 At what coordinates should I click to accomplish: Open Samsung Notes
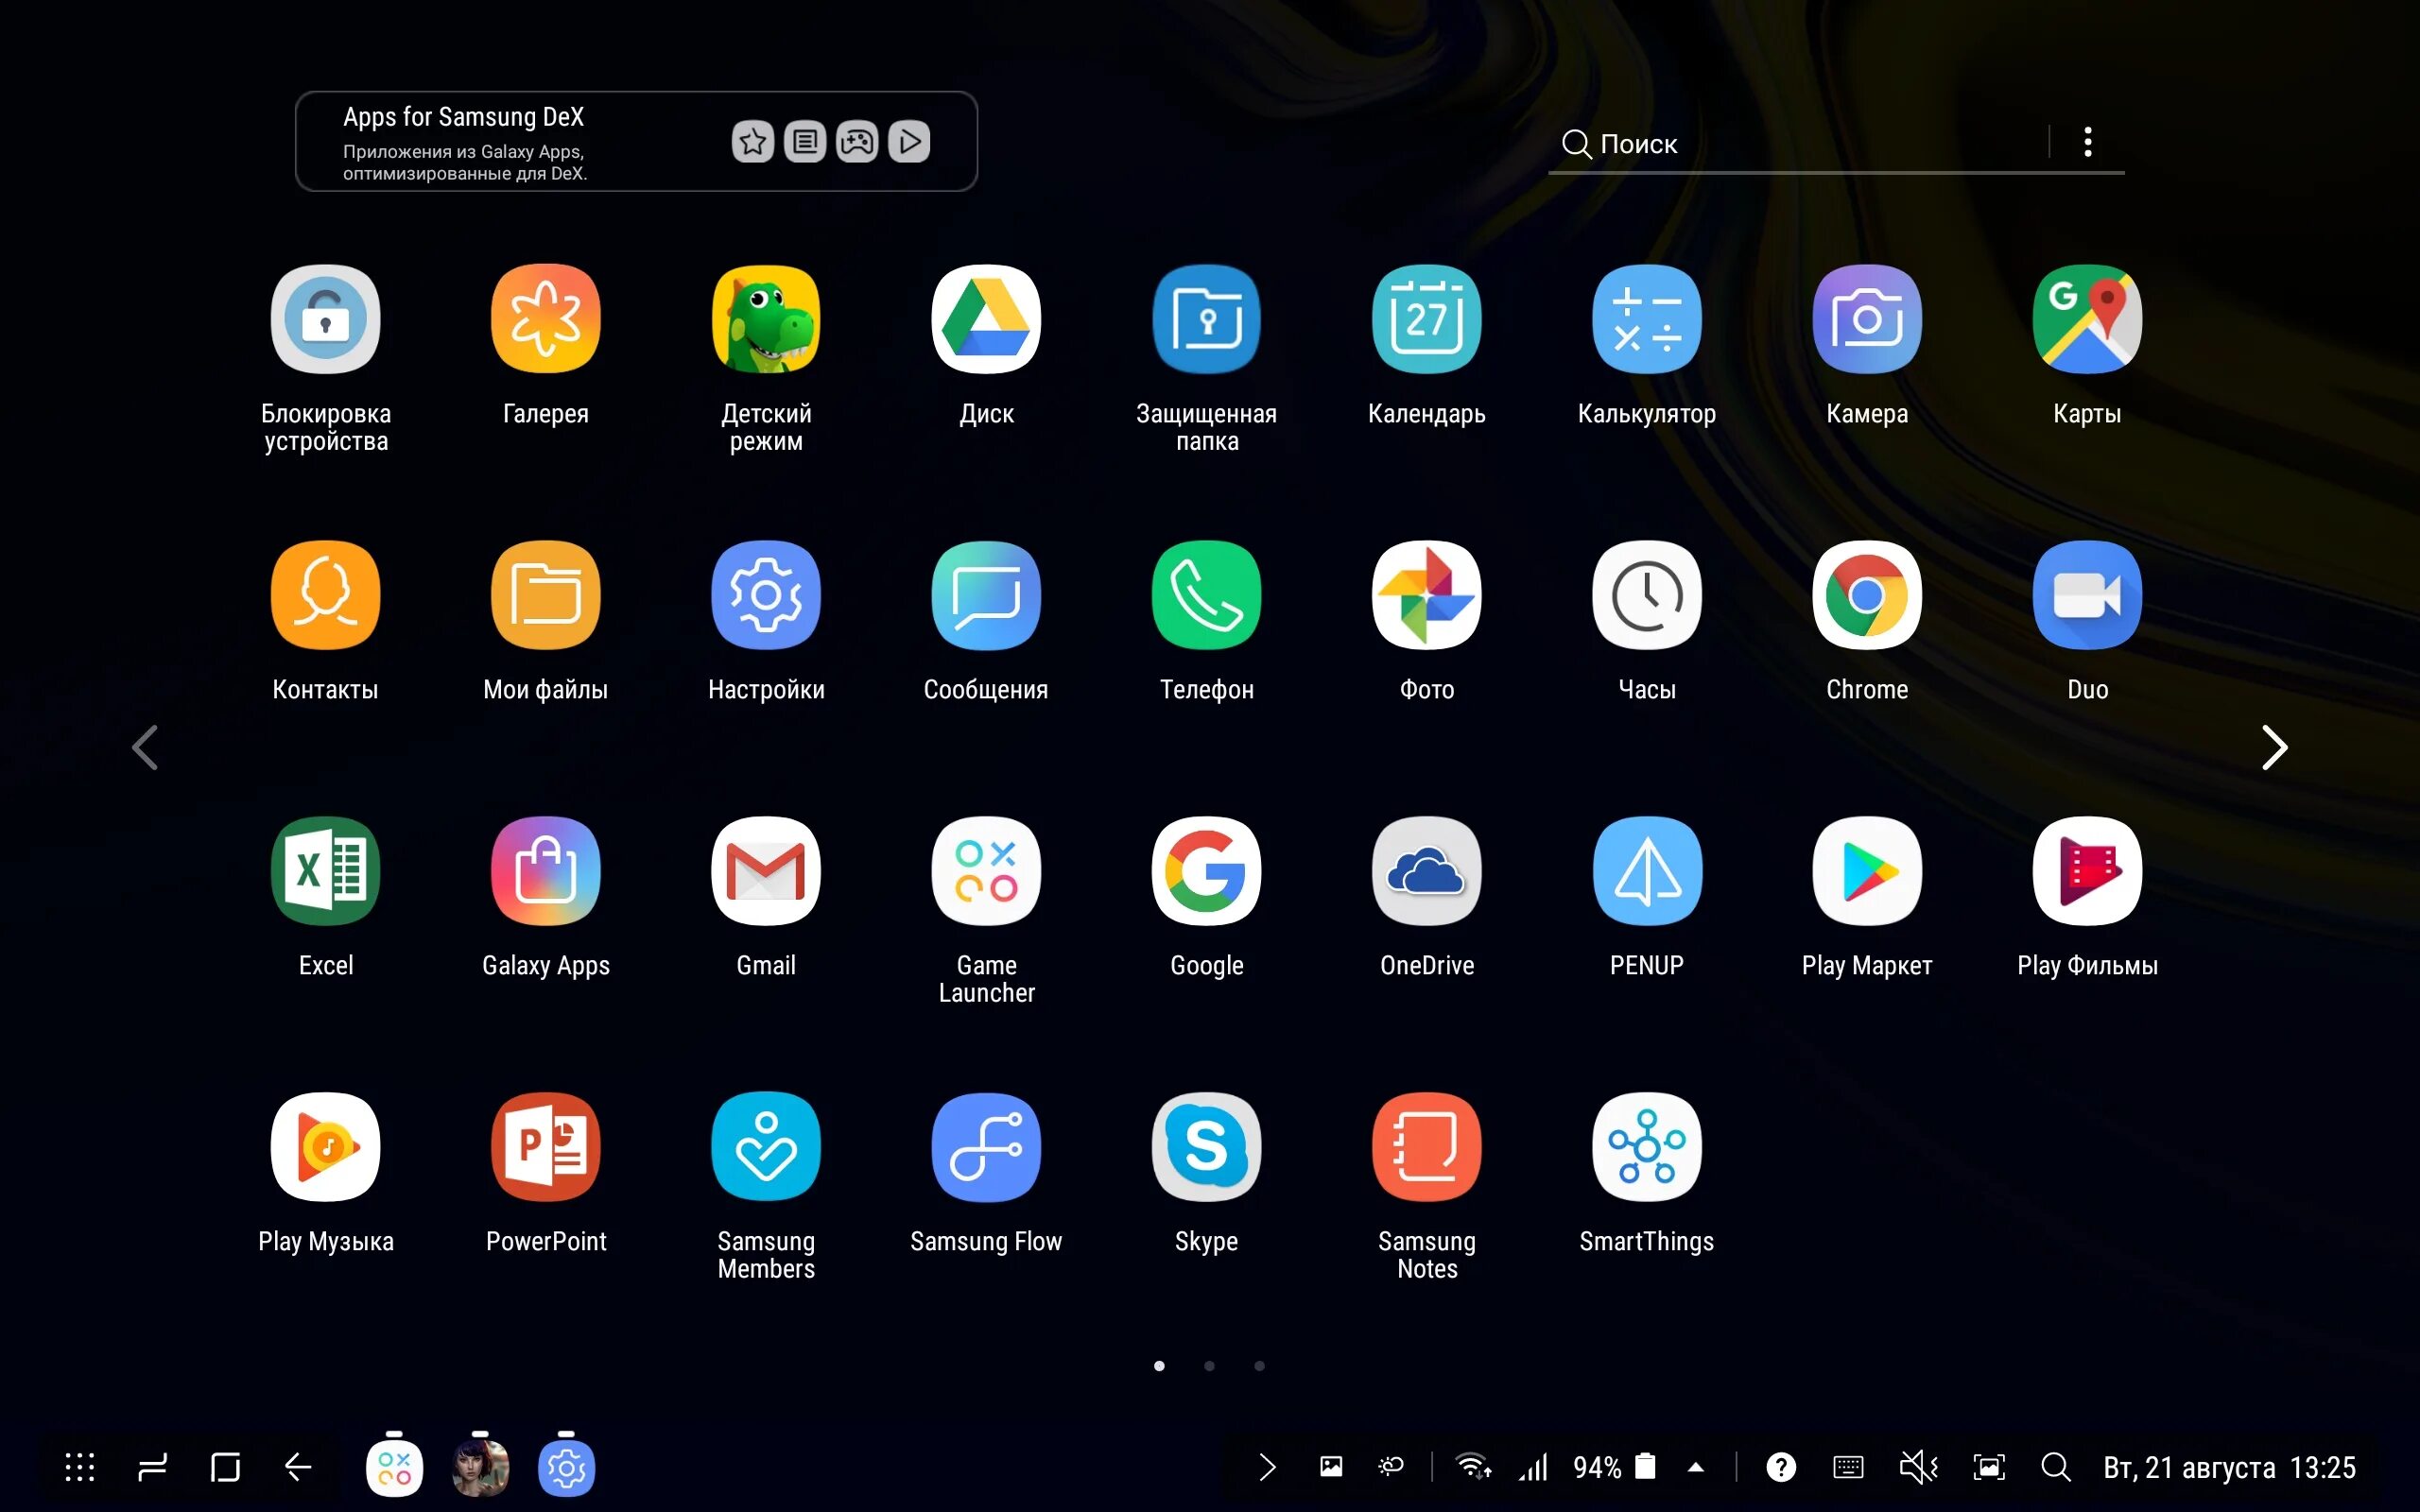tap(1426, 1146)
